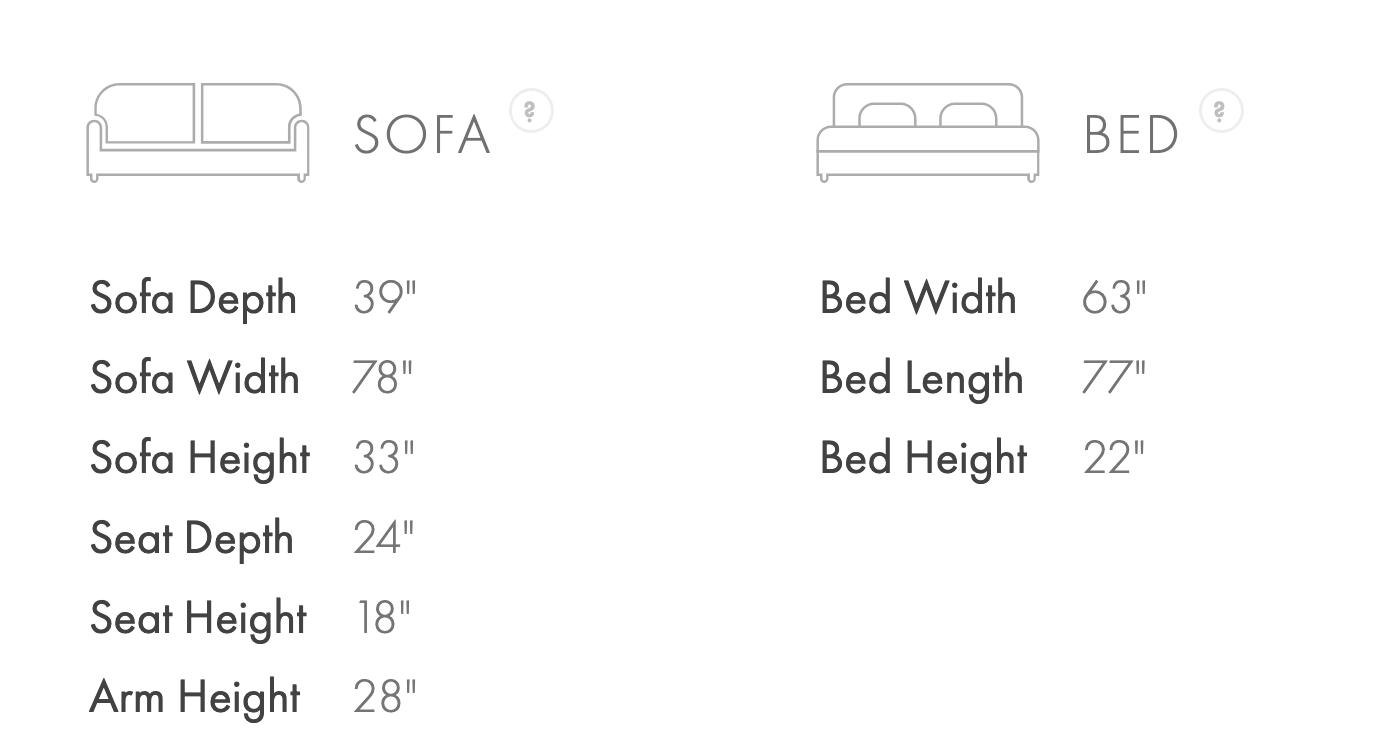Click the Seat Depth label
This screenshot has height=732, width=1374.
pos(192,539)
